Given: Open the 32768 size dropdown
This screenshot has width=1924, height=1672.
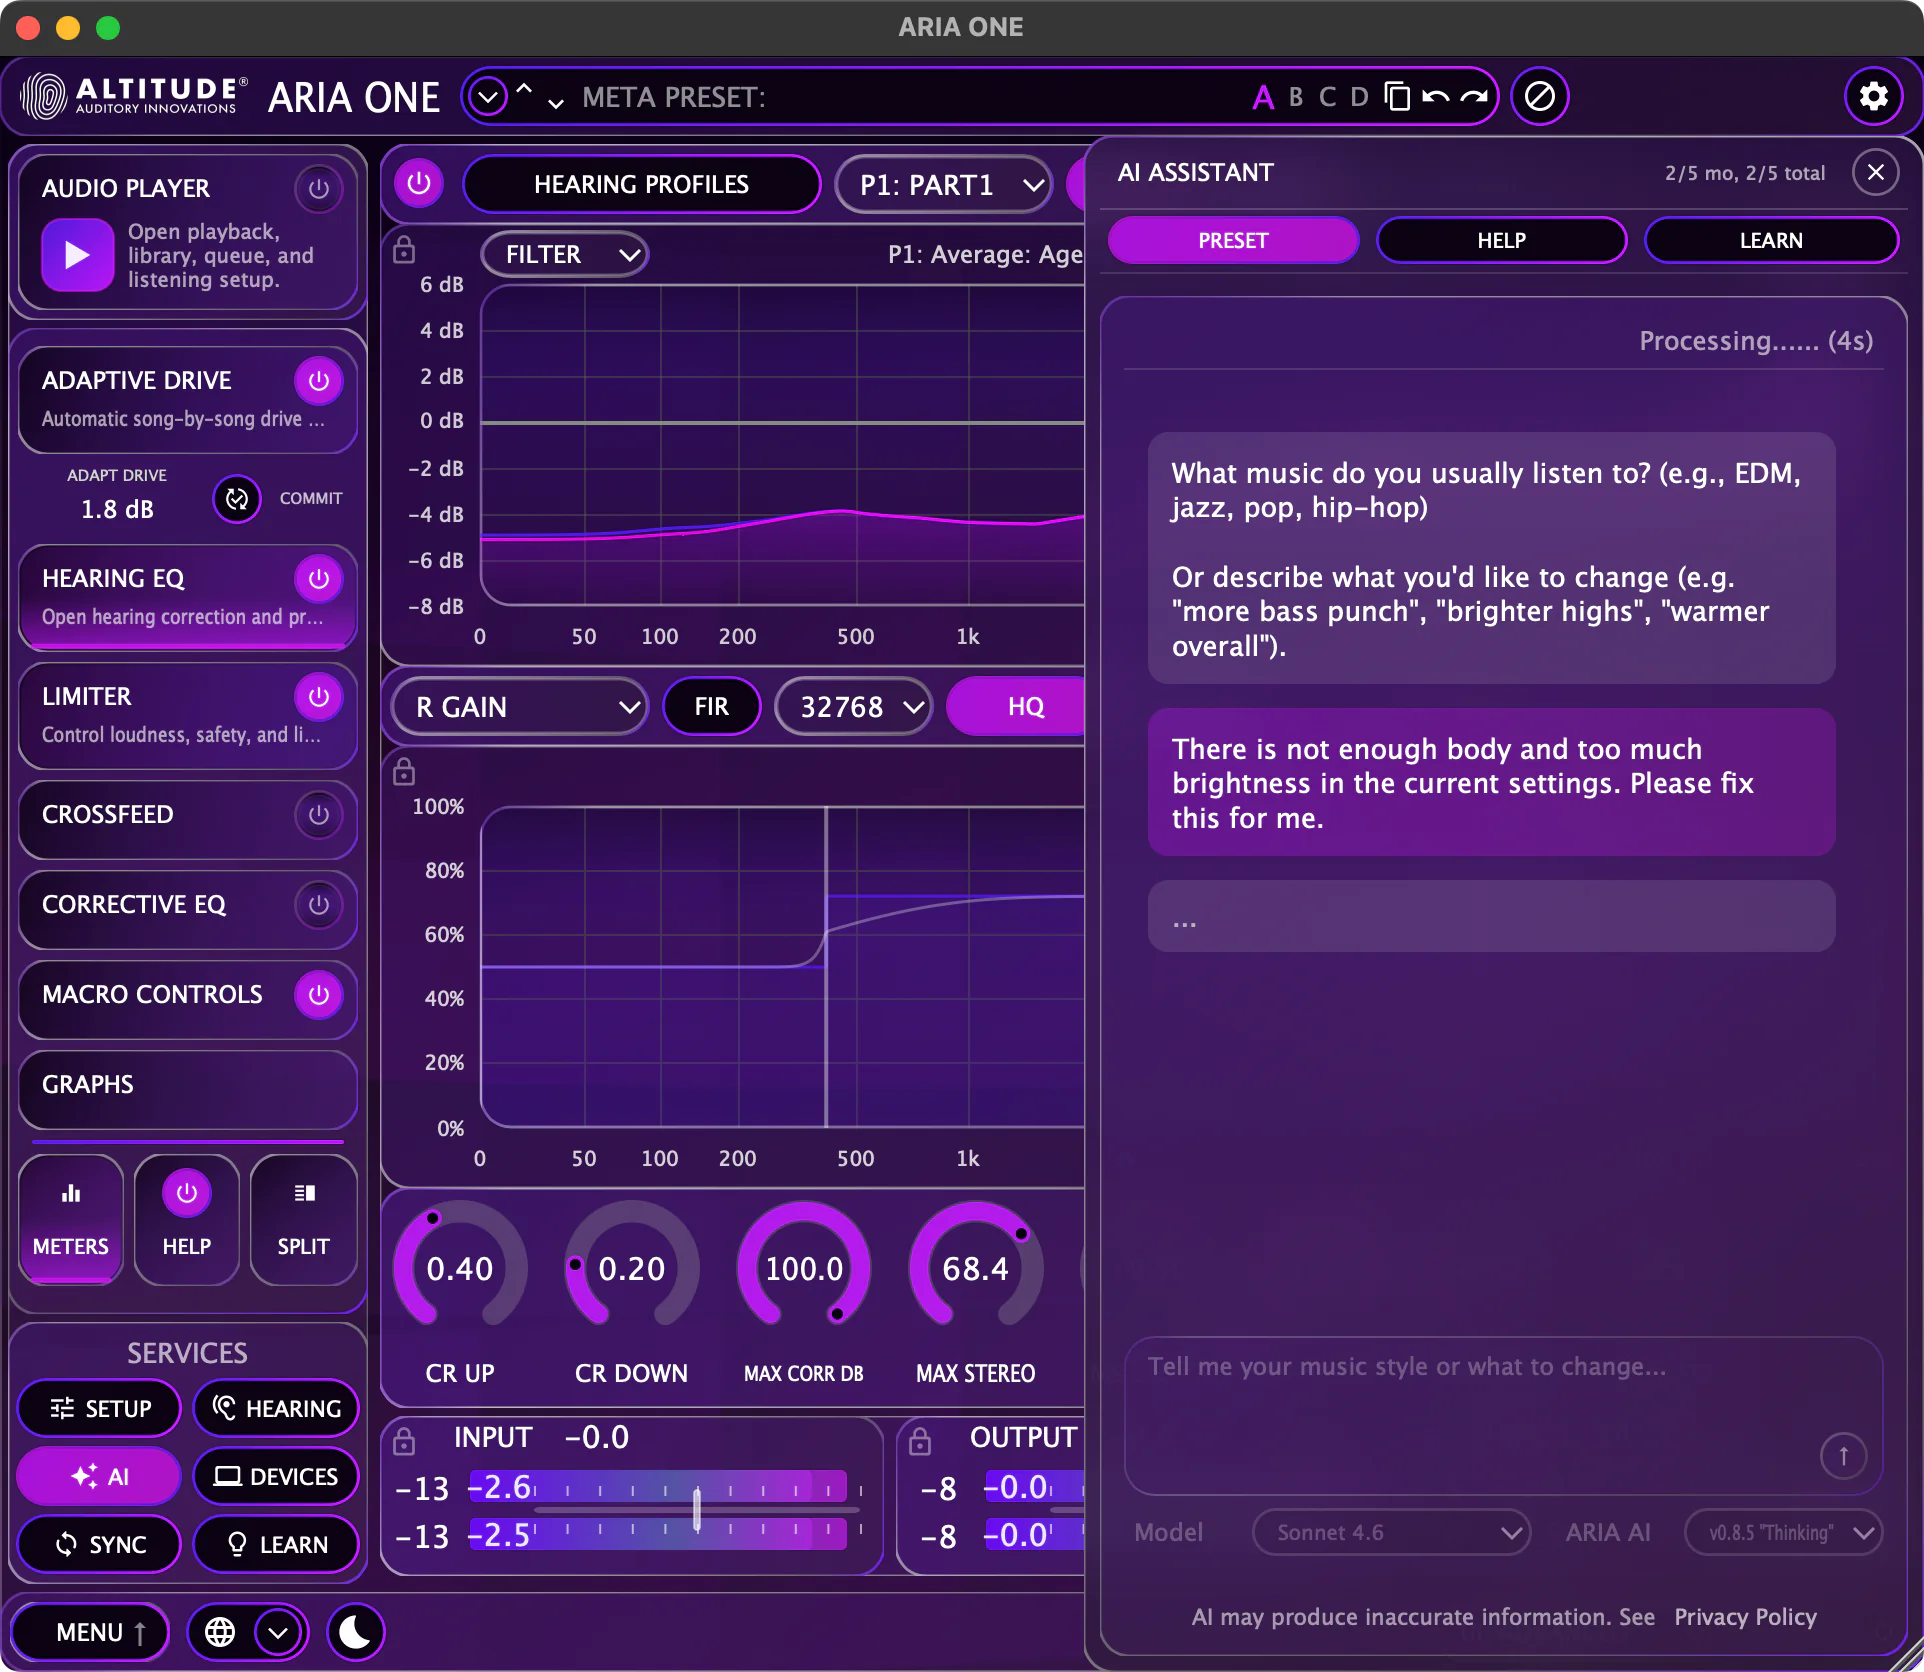Looking at the screenshot, I should (x=854, y=706).
